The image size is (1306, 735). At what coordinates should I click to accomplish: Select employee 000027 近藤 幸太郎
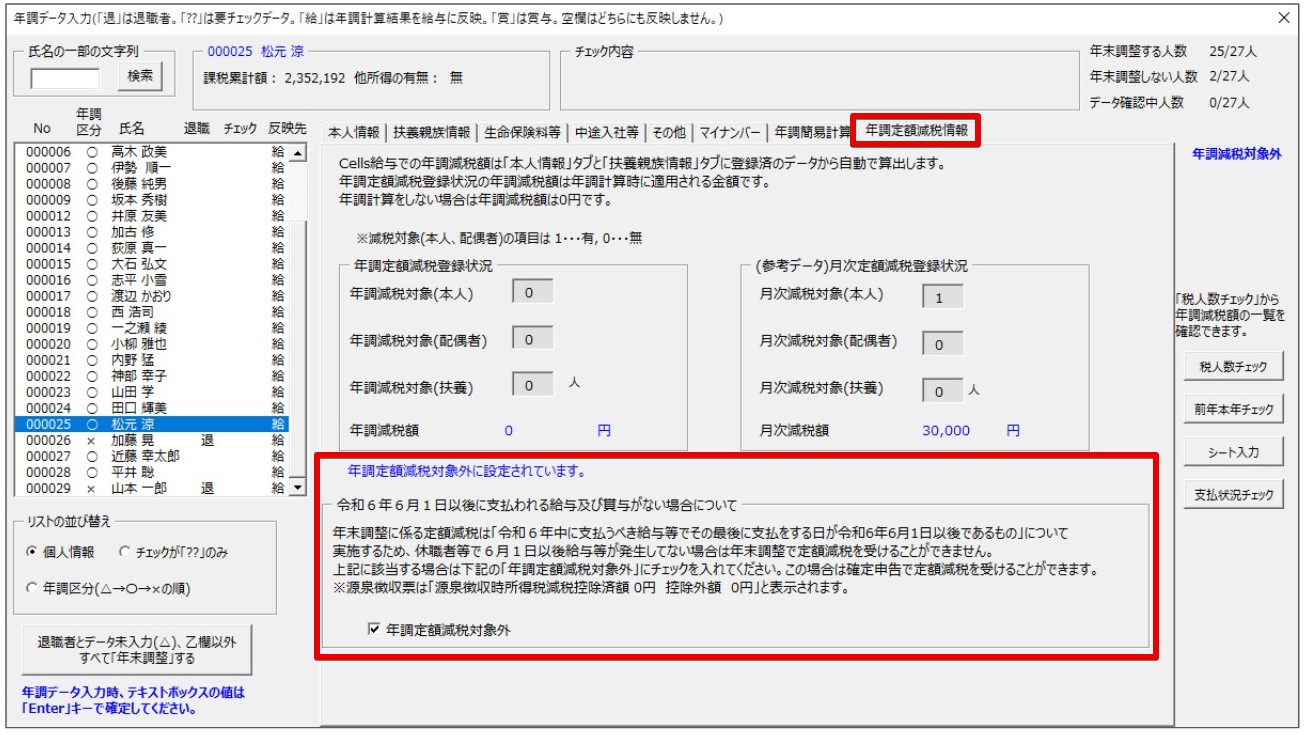pos(152,456)
